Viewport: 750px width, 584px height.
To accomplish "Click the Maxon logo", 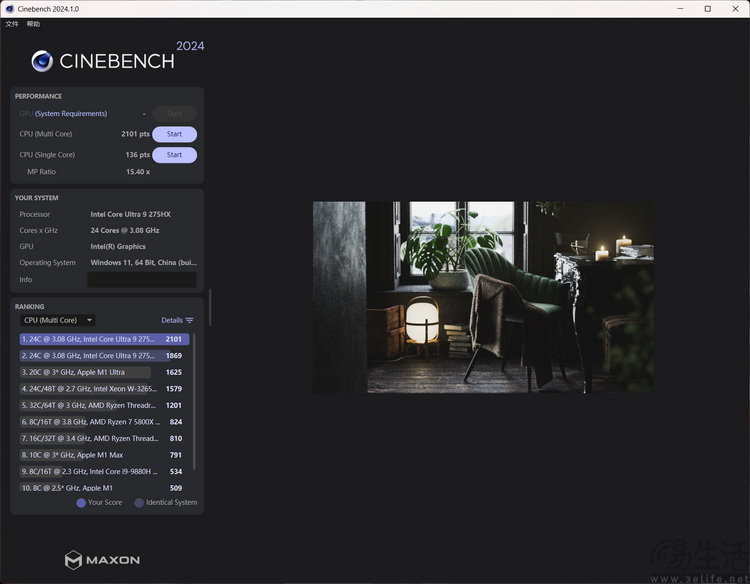I will click(102, 560).
